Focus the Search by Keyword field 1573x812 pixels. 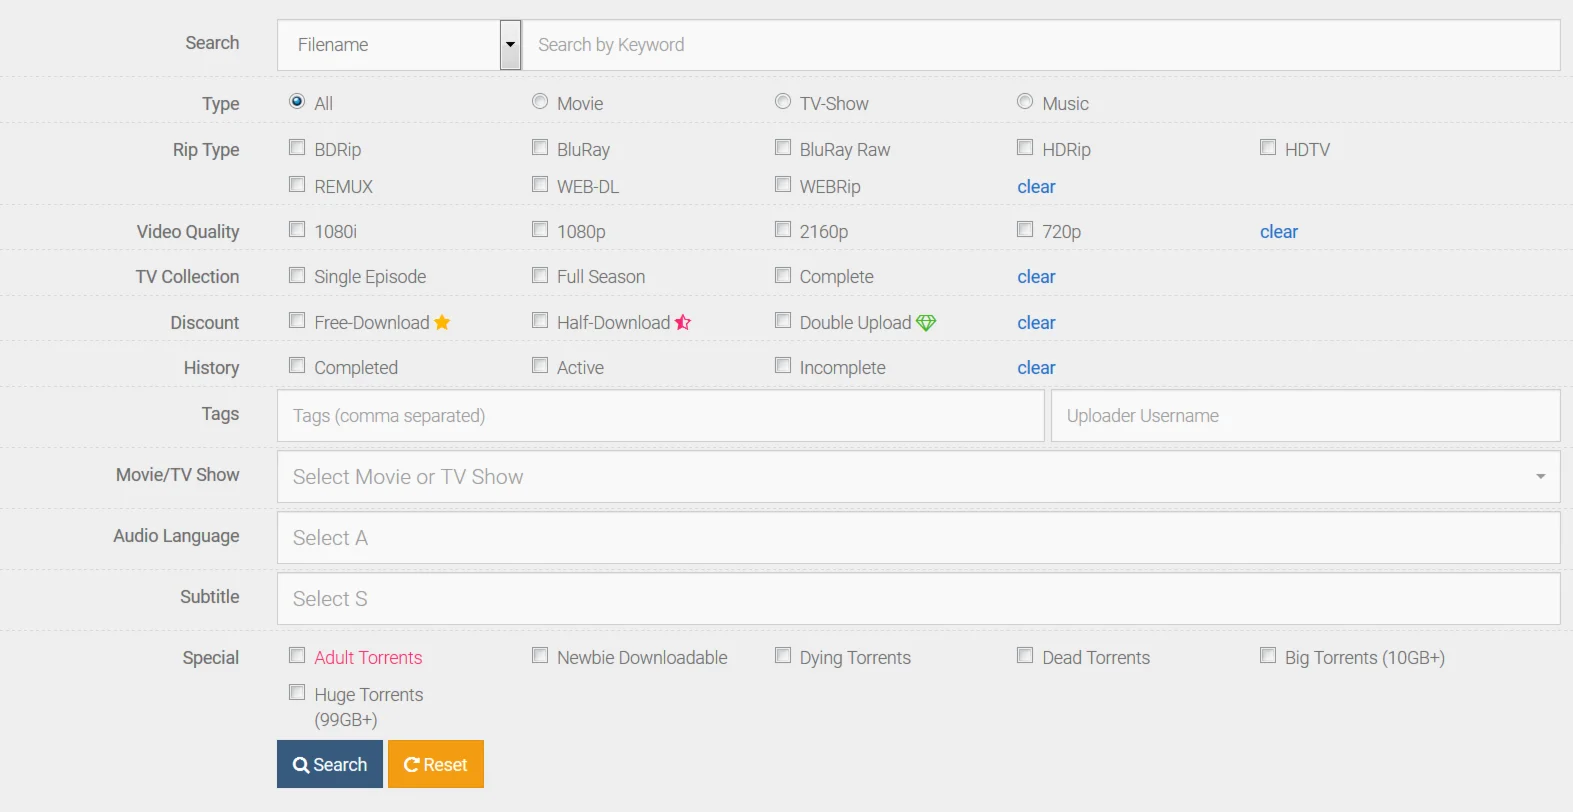[x=1040, y=45]
